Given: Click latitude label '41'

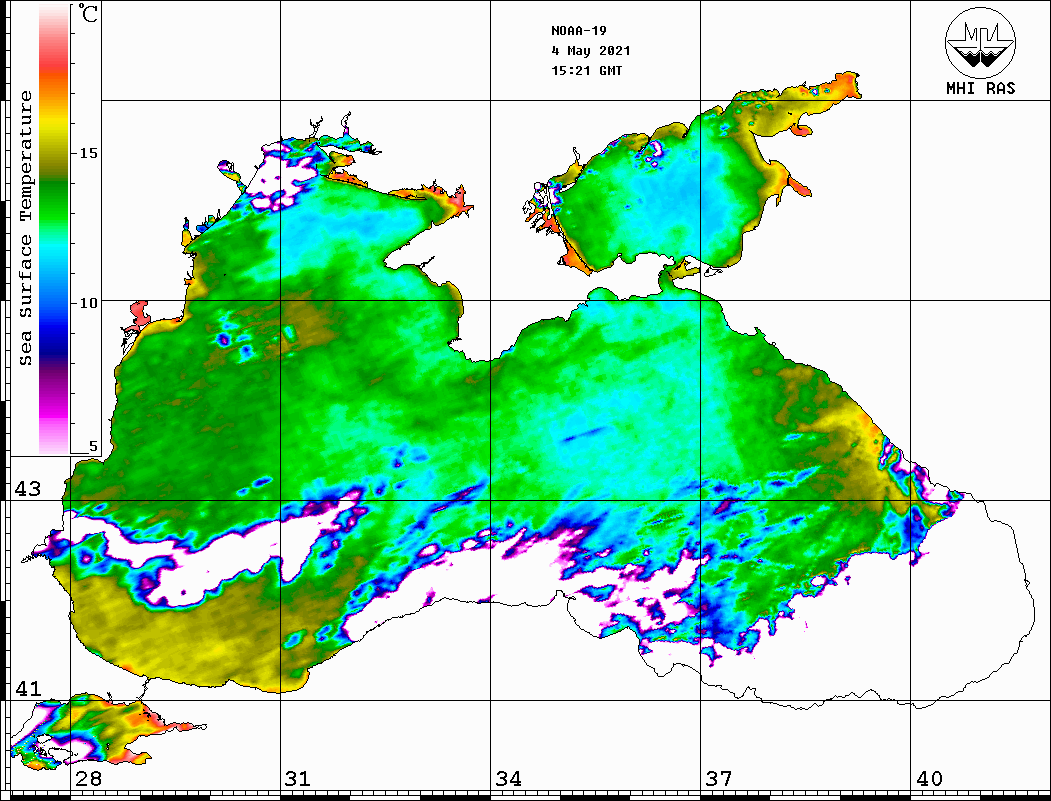Looking at the screenshot, I should [28, 688].
